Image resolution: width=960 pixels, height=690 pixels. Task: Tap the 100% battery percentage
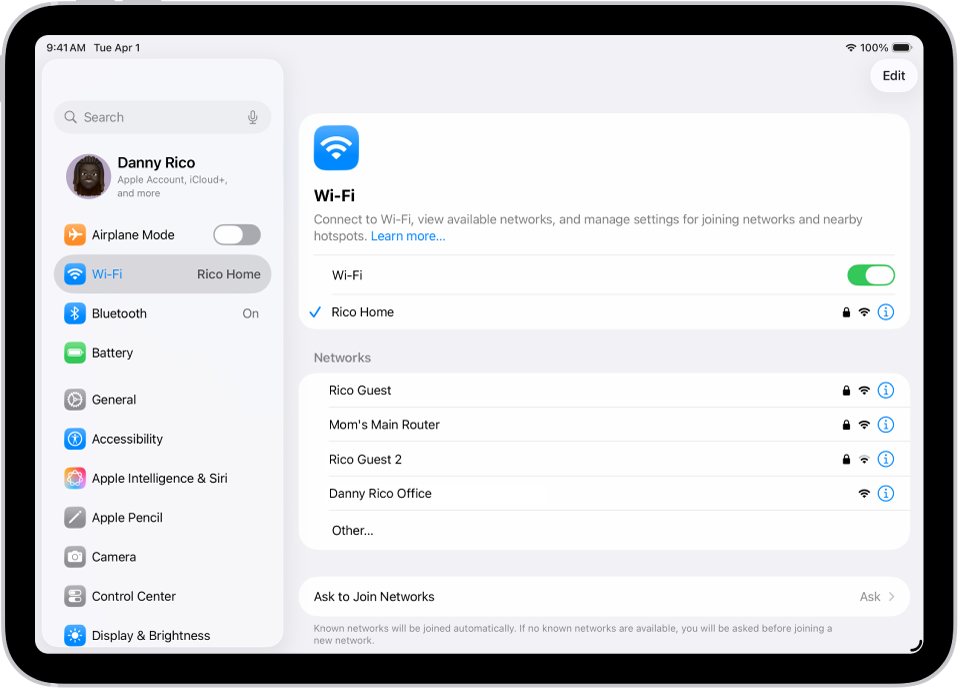874,48
